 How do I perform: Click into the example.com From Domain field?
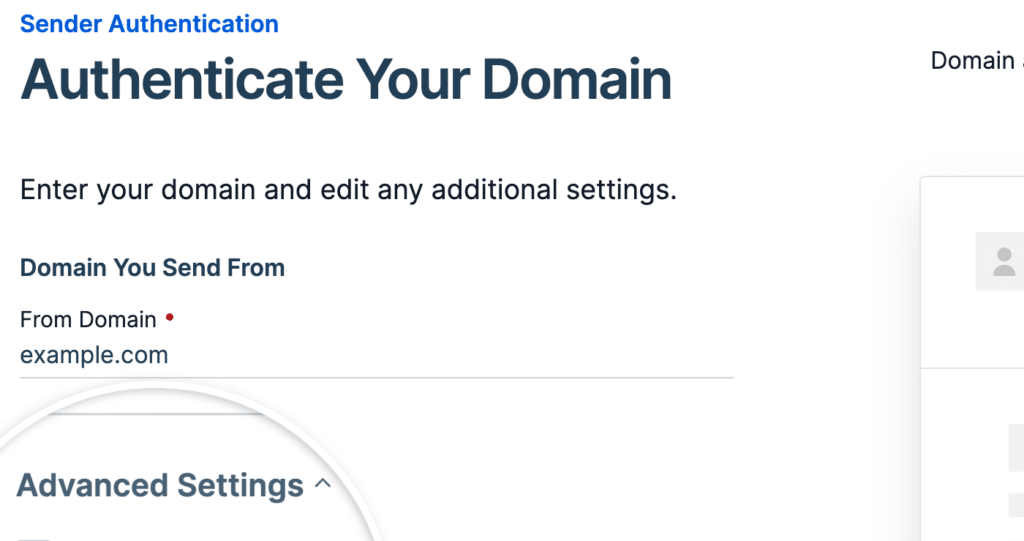pyautogui.click(x=377, y=355)
